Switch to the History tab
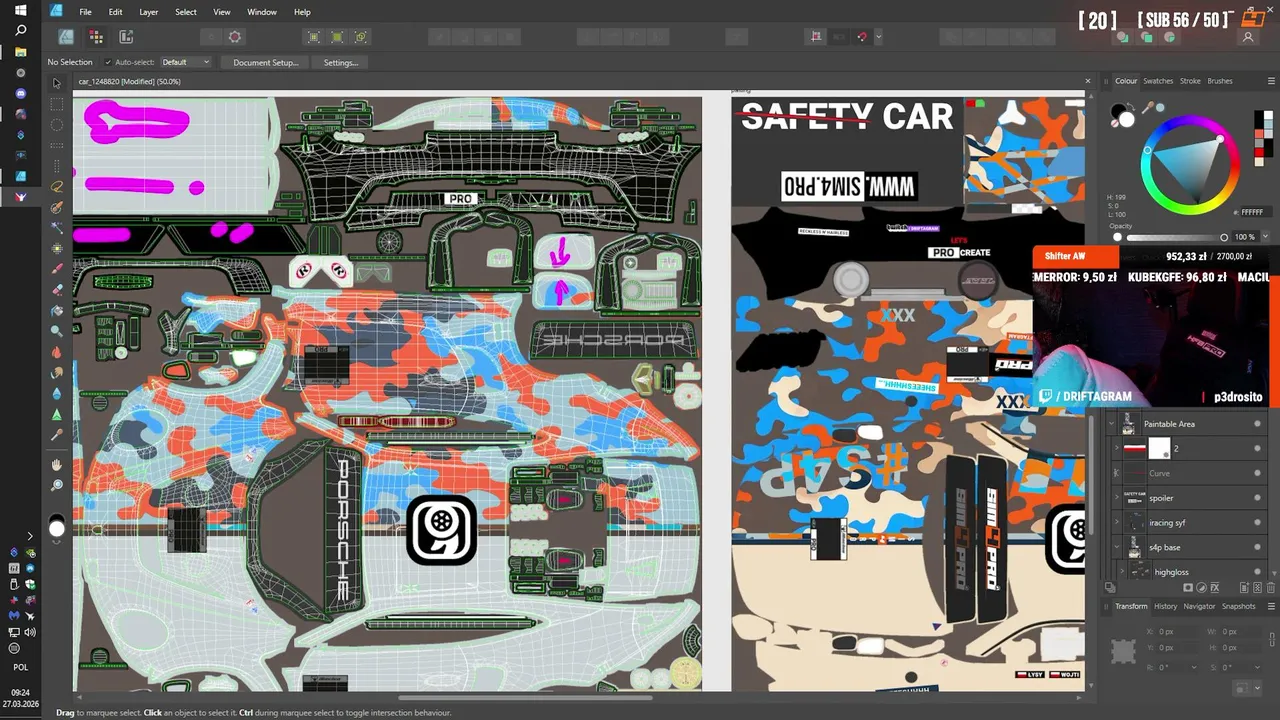This screenshot has width=1280, height=720. click(x=1166, y=606)
